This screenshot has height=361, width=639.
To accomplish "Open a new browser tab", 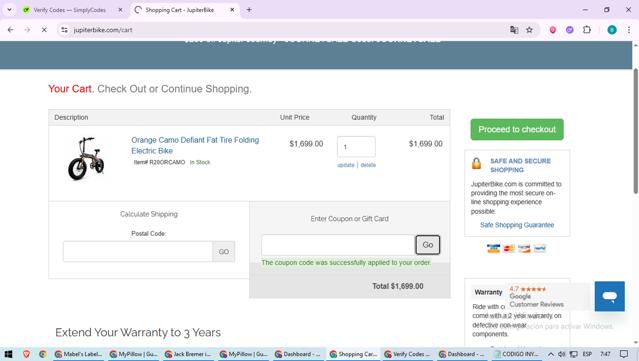I will pos(249,10).
